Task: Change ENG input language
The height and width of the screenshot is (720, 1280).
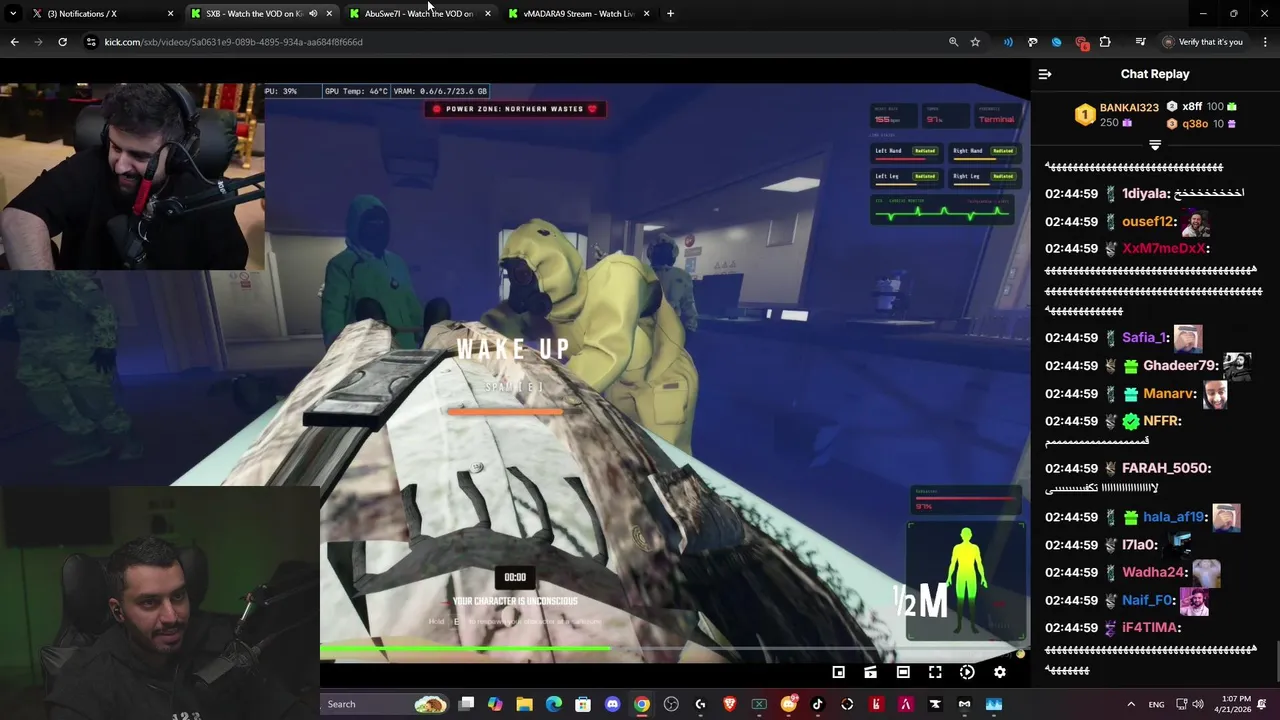Action: click(1156, 704)
